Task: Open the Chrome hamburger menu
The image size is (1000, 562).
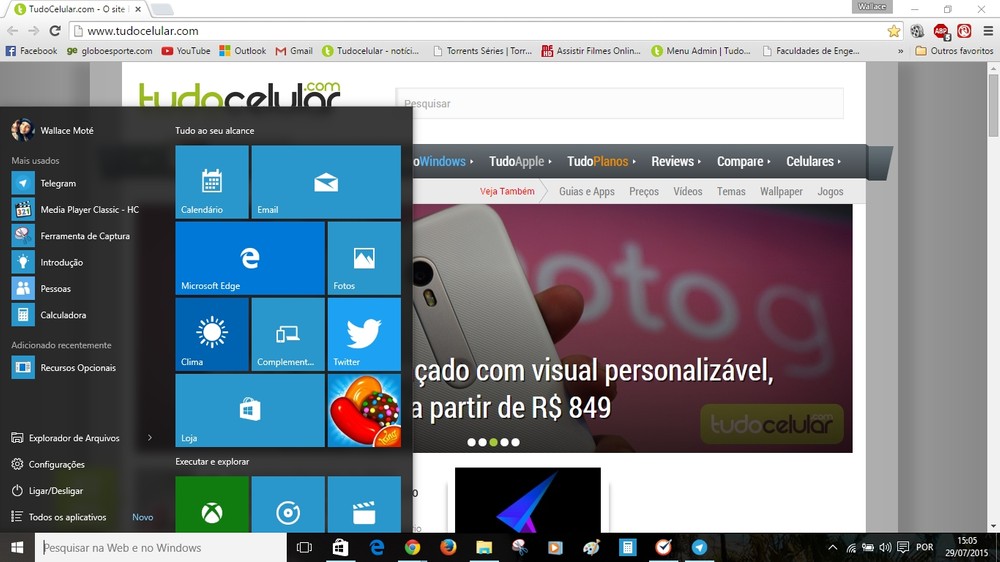Action: point(988,31)
